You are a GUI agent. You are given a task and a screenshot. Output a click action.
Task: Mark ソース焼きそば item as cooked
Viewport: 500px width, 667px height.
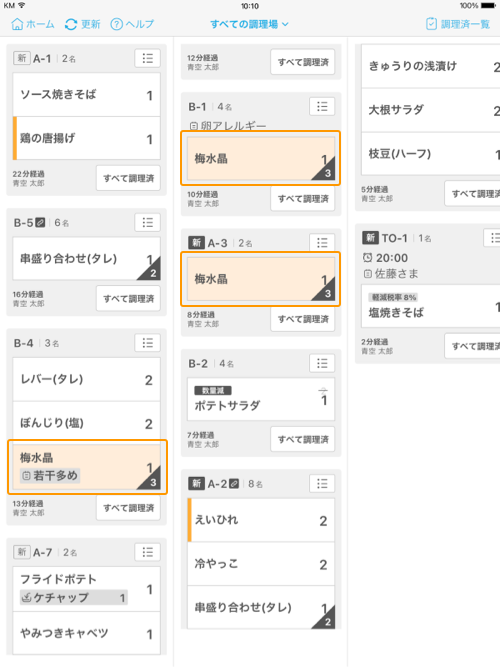[86, 94]
